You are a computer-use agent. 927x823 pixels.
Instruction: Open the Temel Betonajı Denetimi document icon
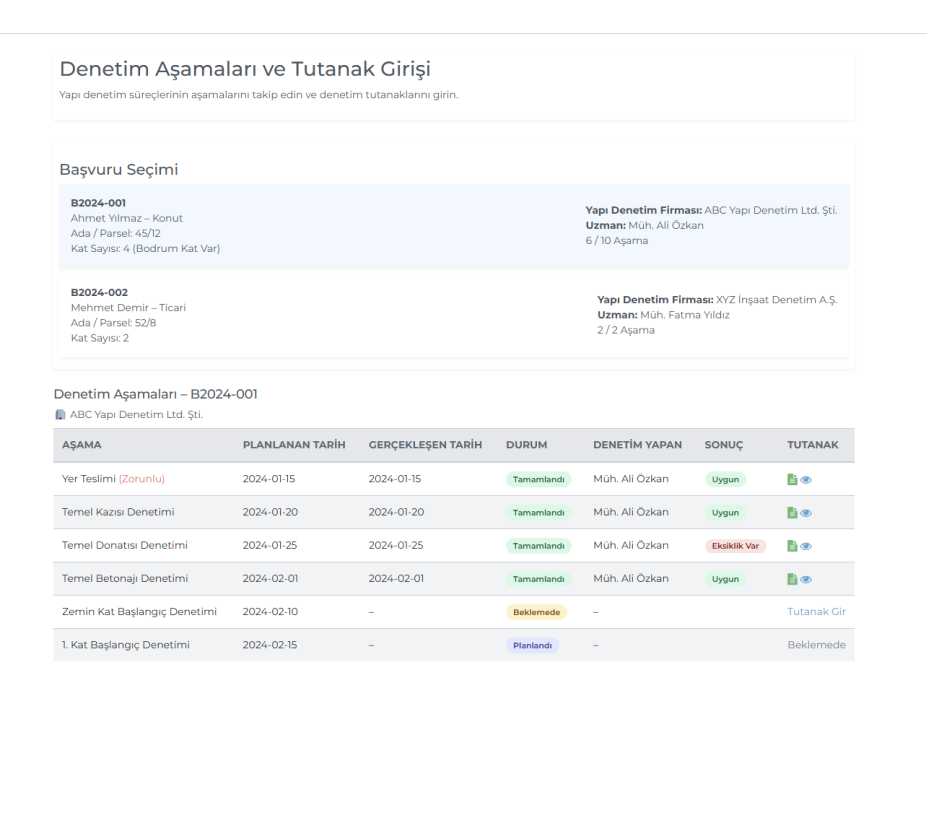coord(792,579)
